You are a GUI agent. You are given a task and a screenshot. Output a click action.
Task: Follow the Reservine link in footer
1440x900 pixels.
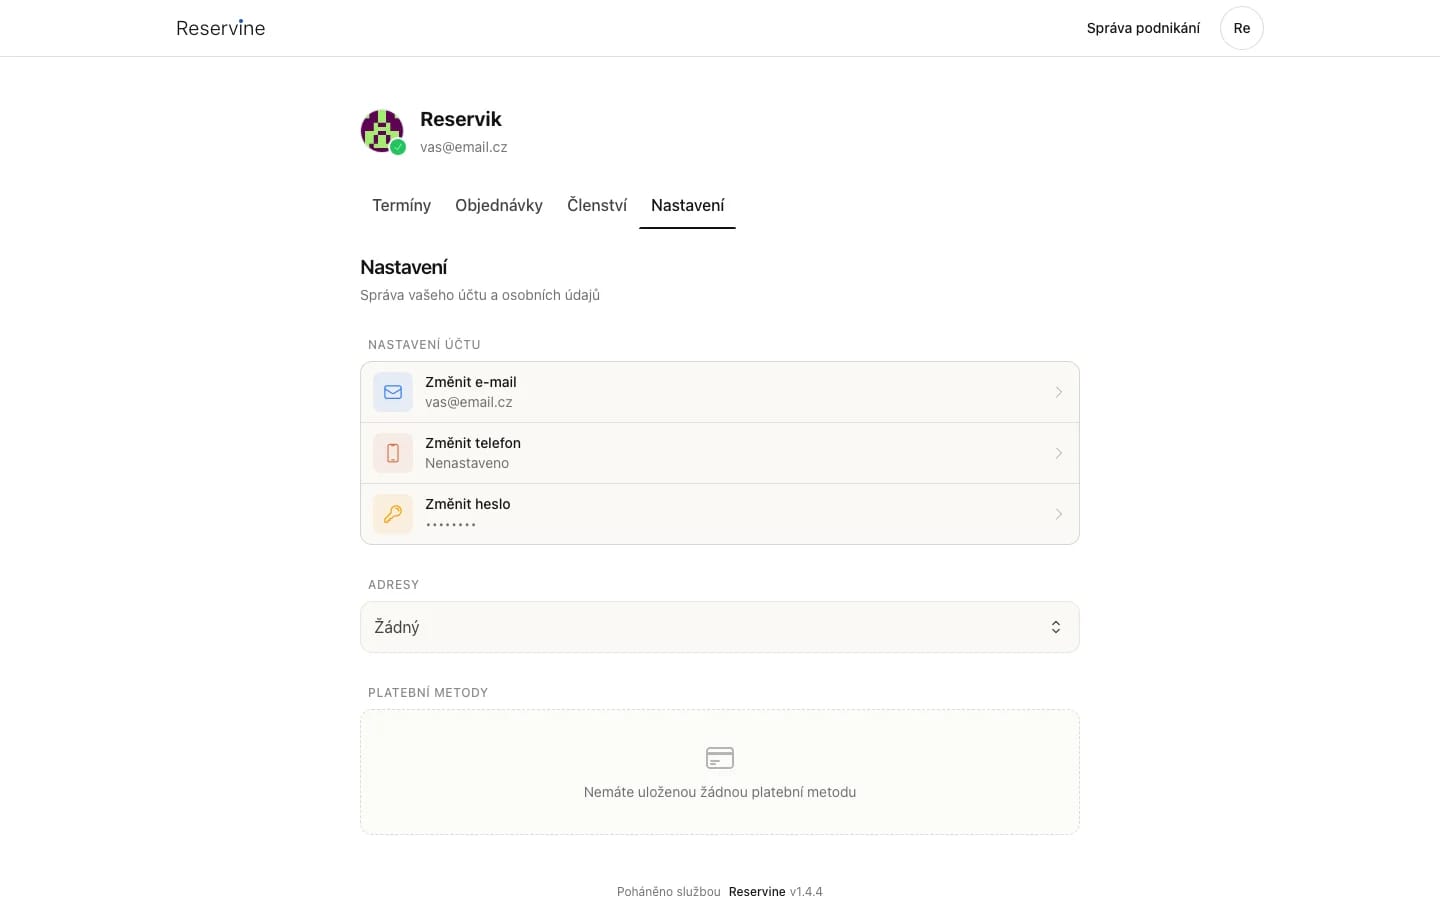tap(757, 891)
